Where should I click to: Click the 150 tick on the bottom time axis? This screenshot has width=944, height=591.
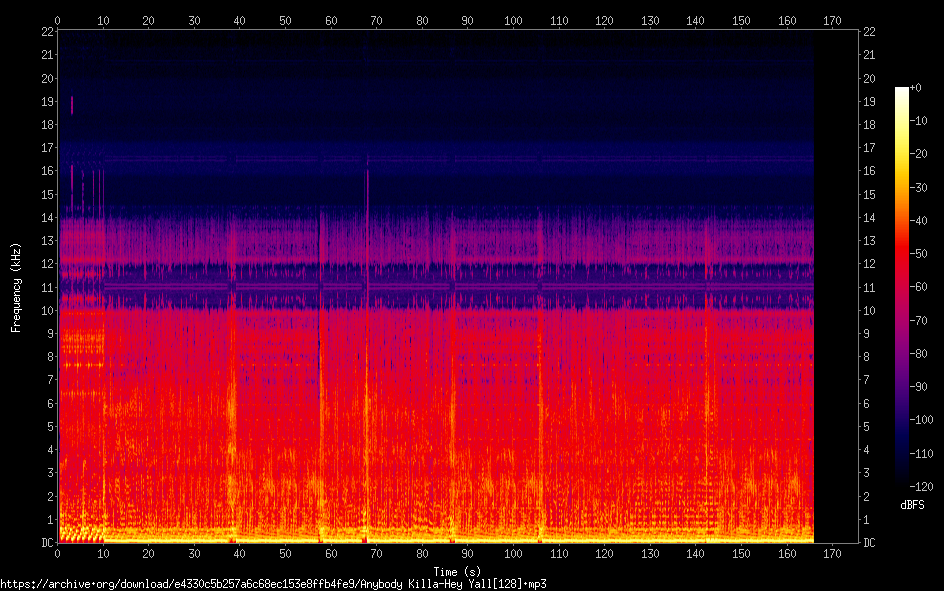(741, 553)
